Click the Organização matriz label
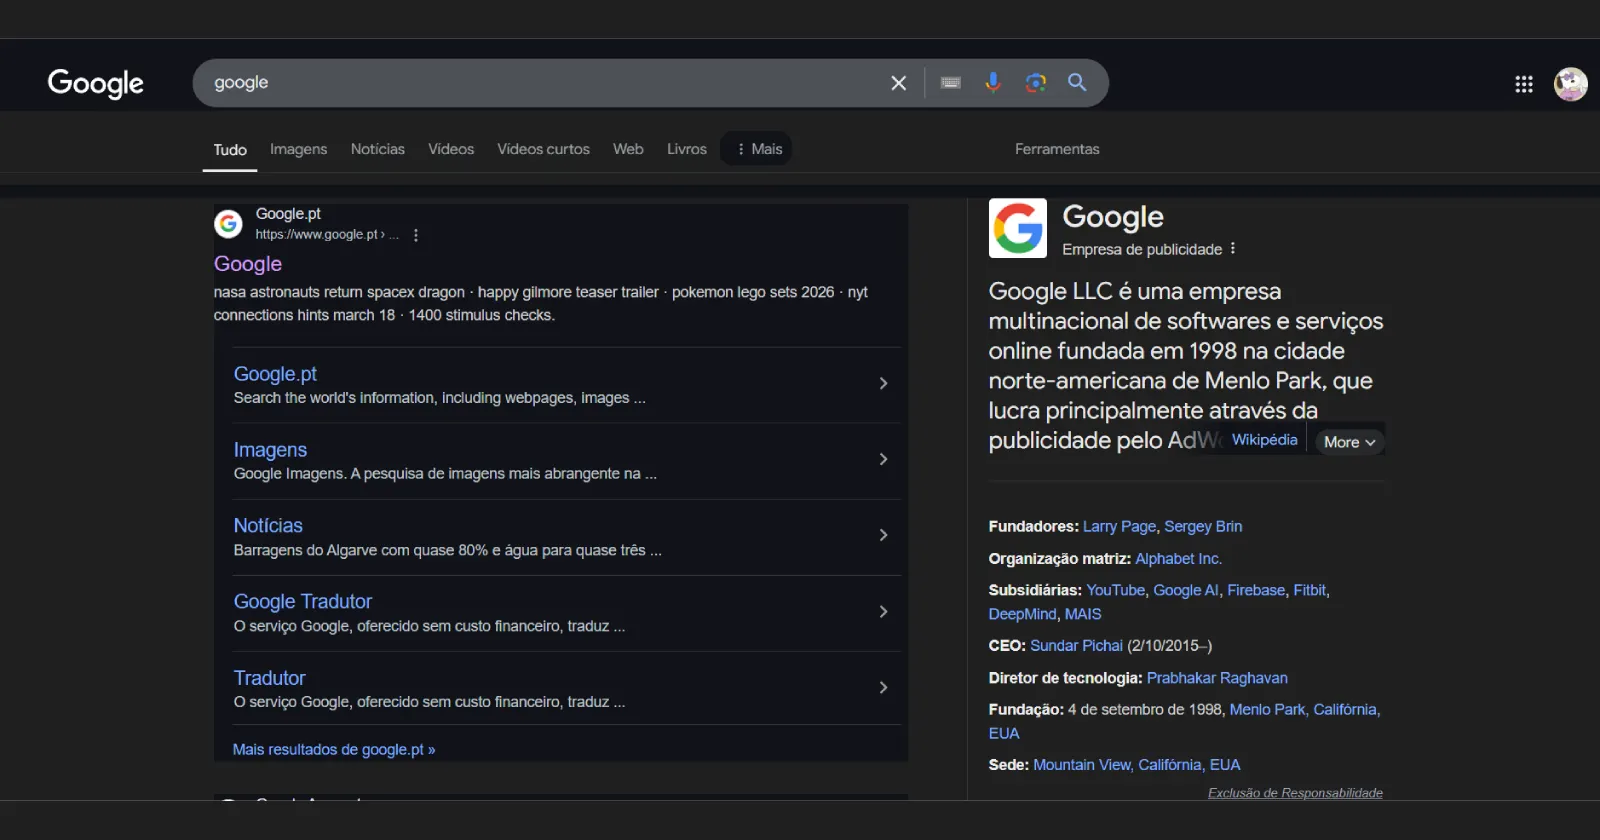The height and width of the screenshot is (840, 1600). [x=1059, y=559]
